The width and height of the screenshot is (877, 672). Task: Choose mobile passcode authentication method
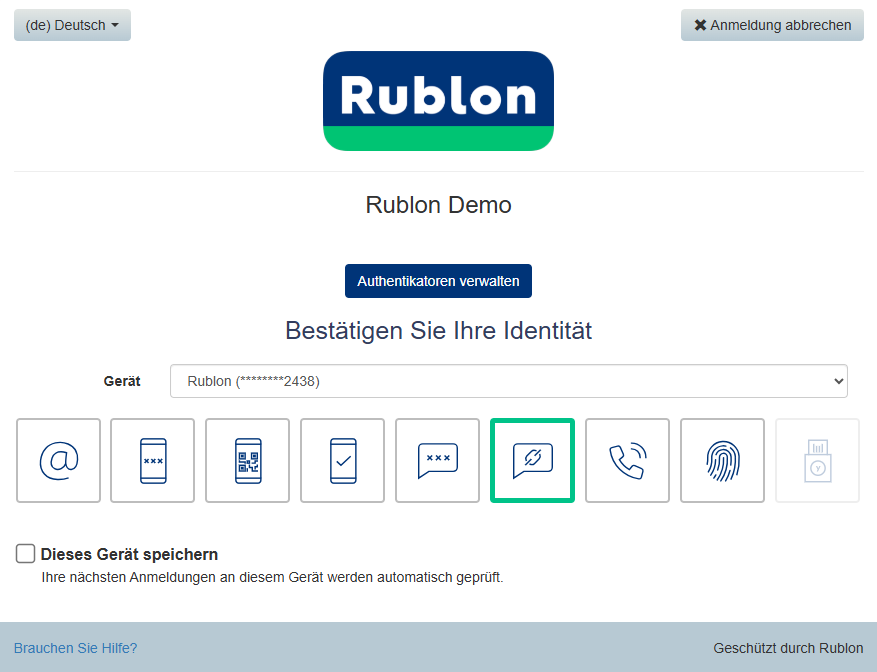pyautogui.click(x=153, y=460)
